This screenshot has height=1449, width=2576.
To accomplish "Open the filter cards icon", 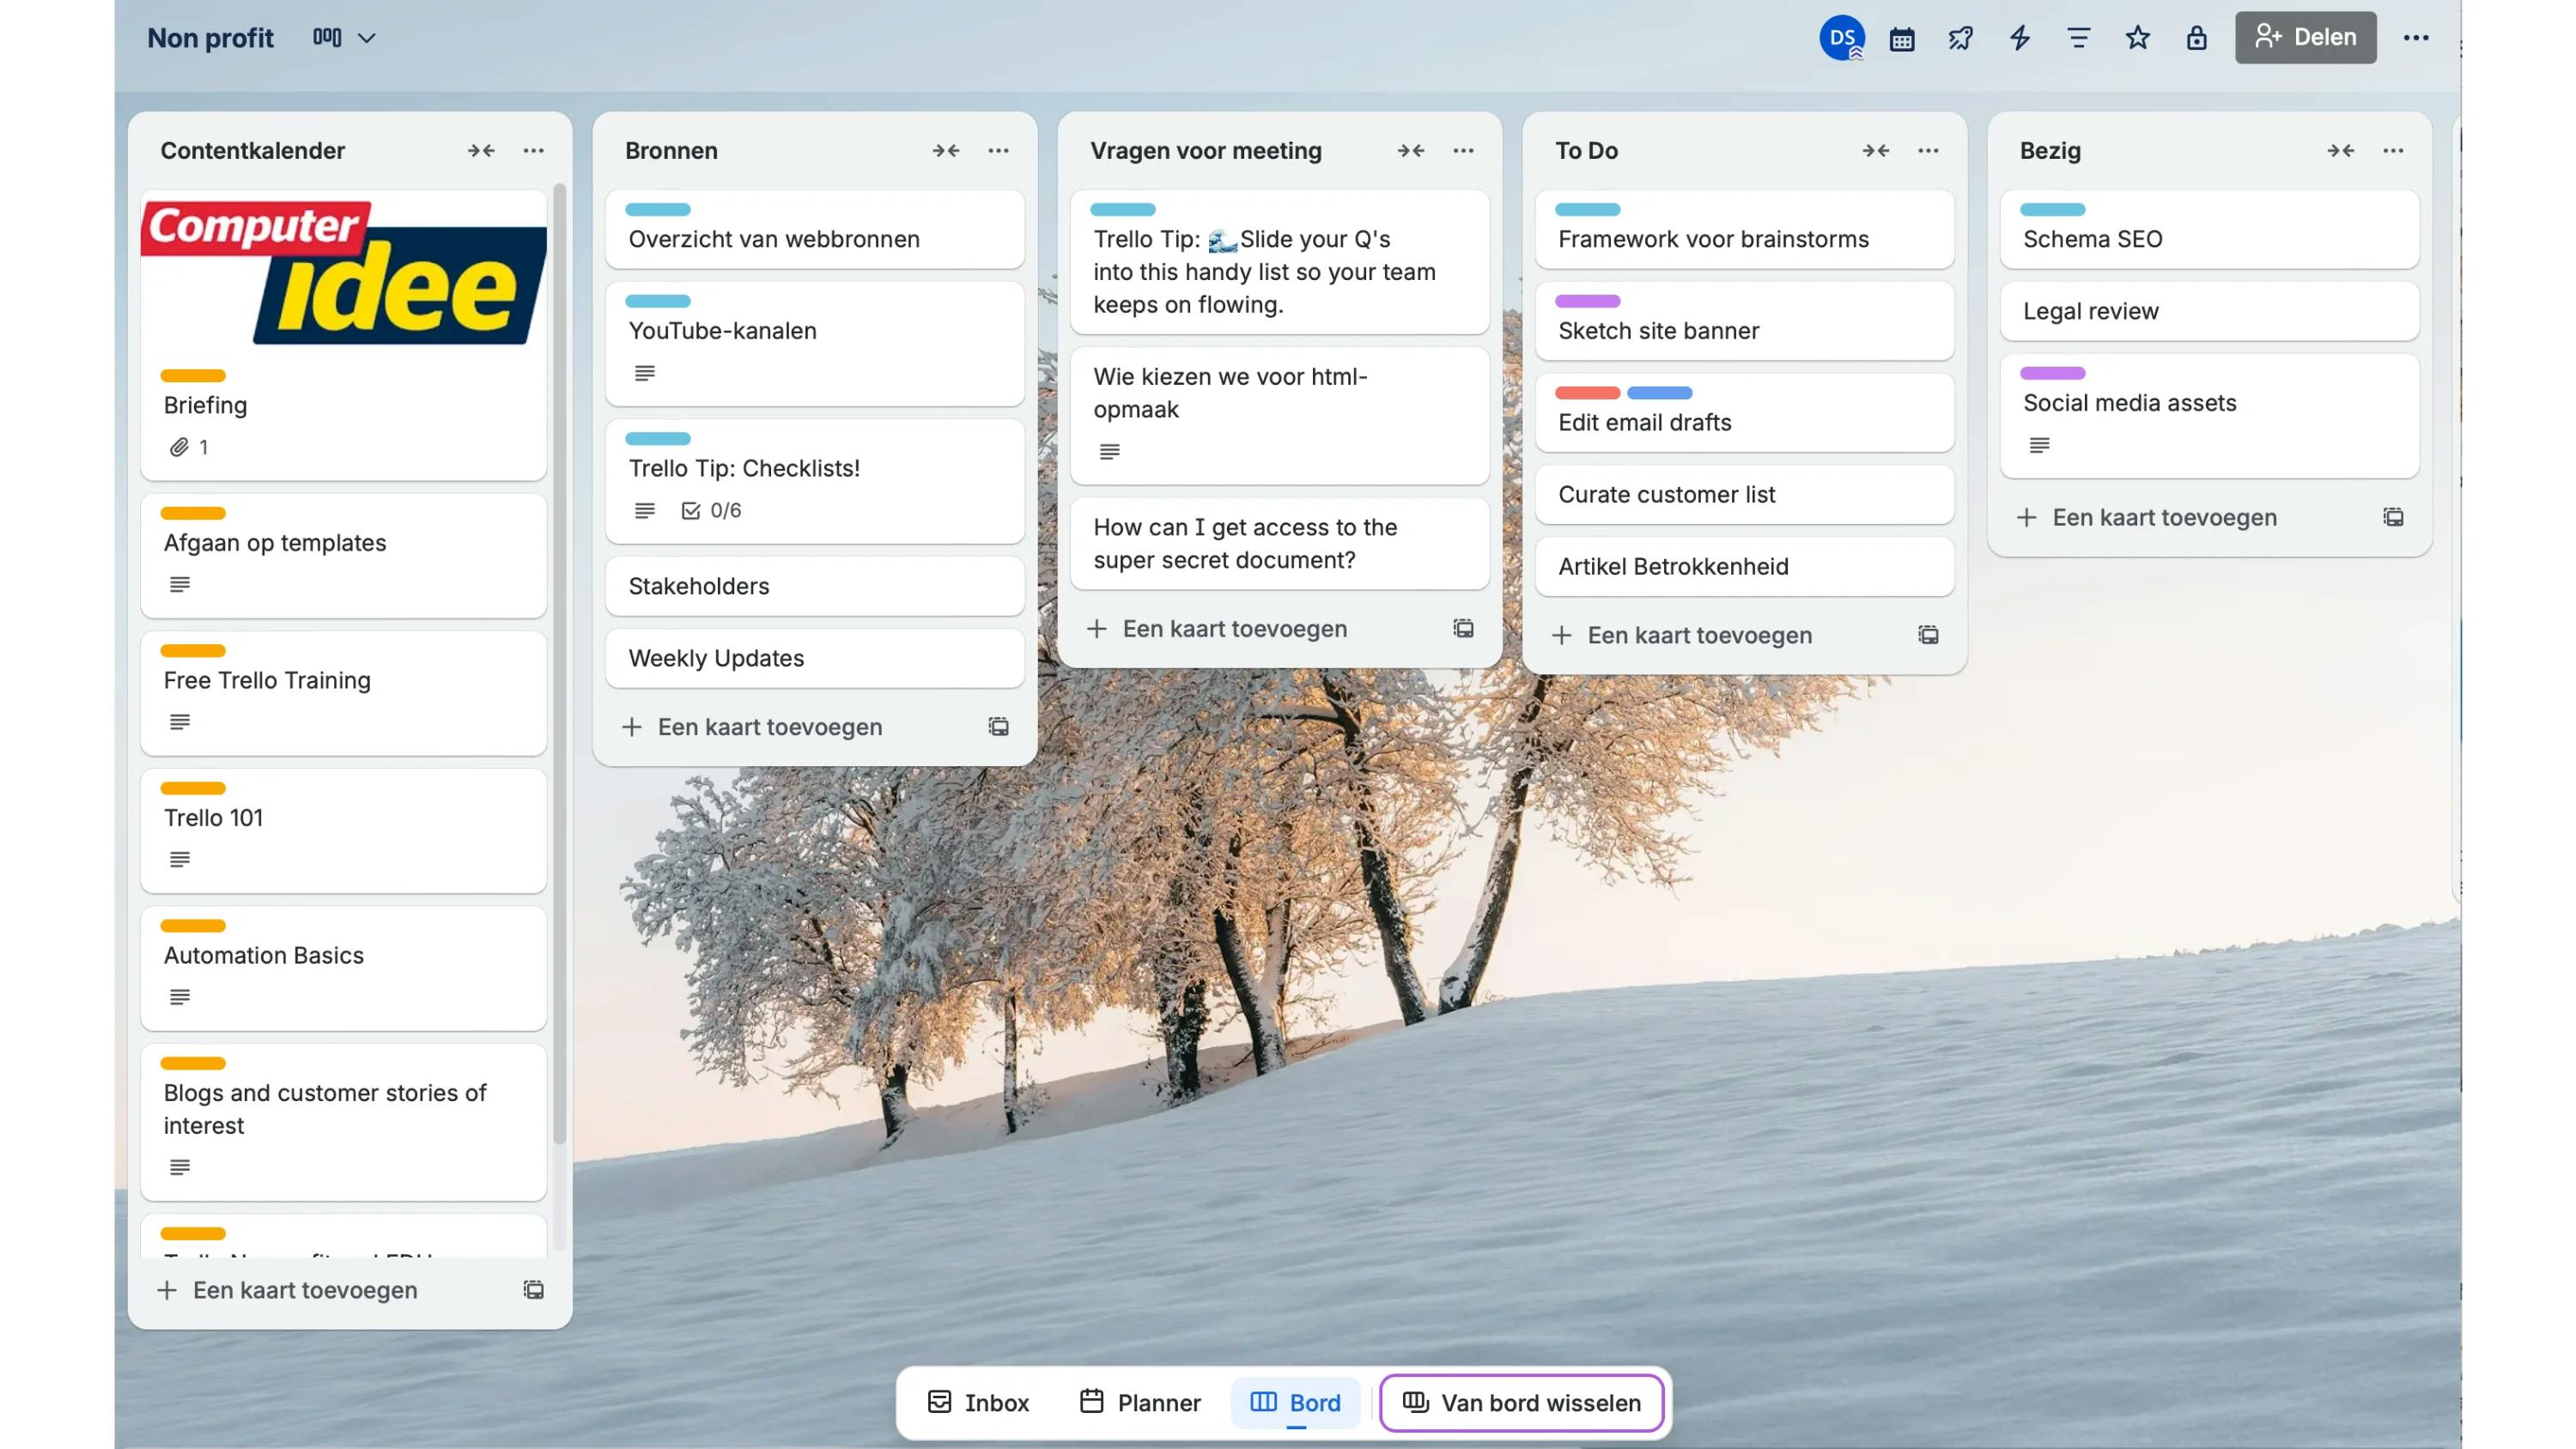I will click(x=2078, y=38).
